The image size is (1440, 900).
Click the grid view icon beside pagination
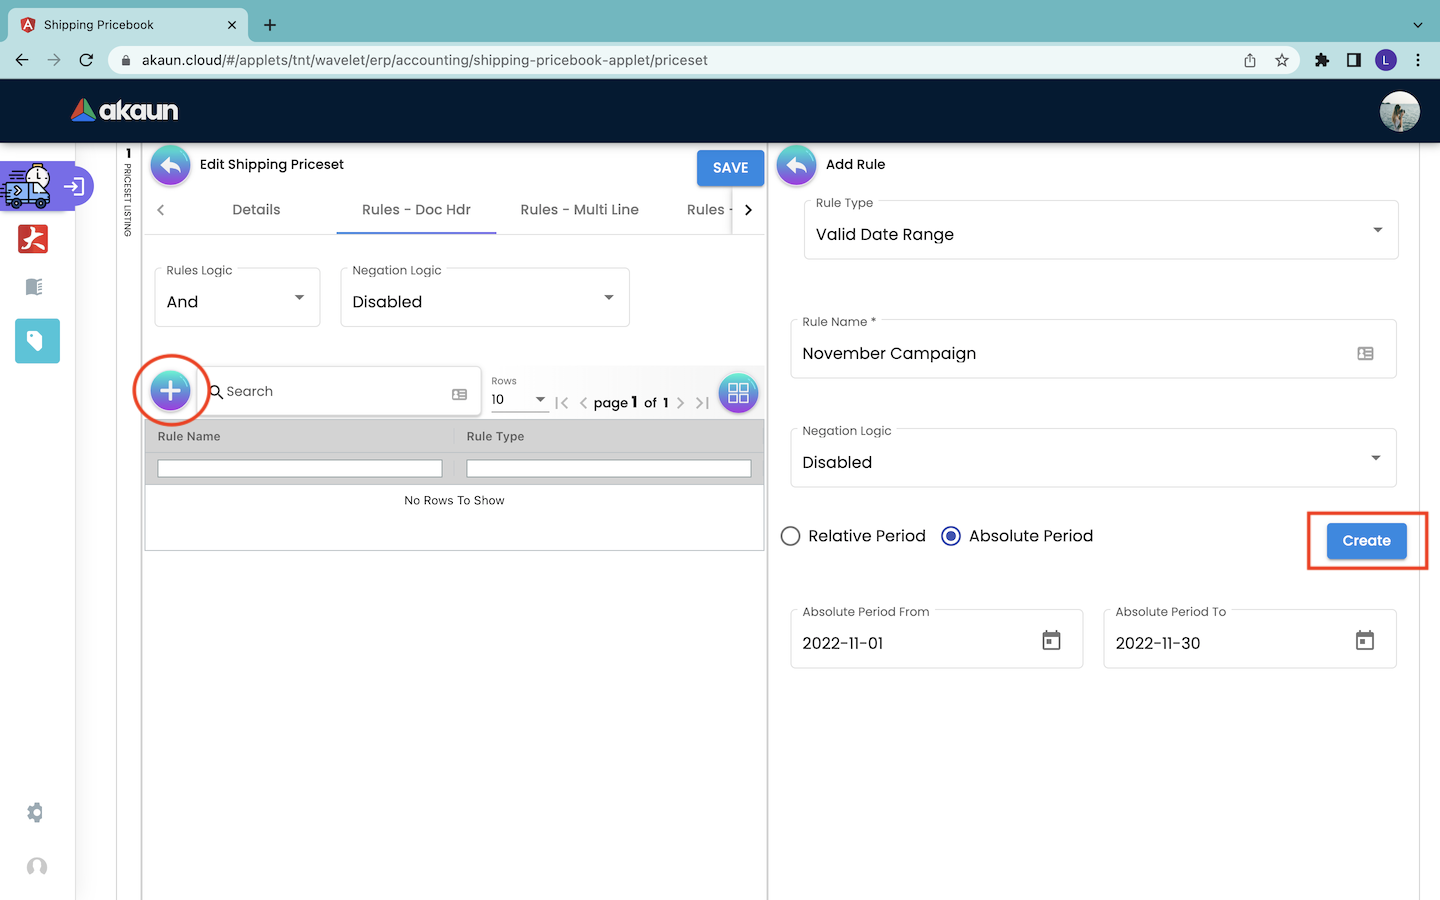click(738, 393)
